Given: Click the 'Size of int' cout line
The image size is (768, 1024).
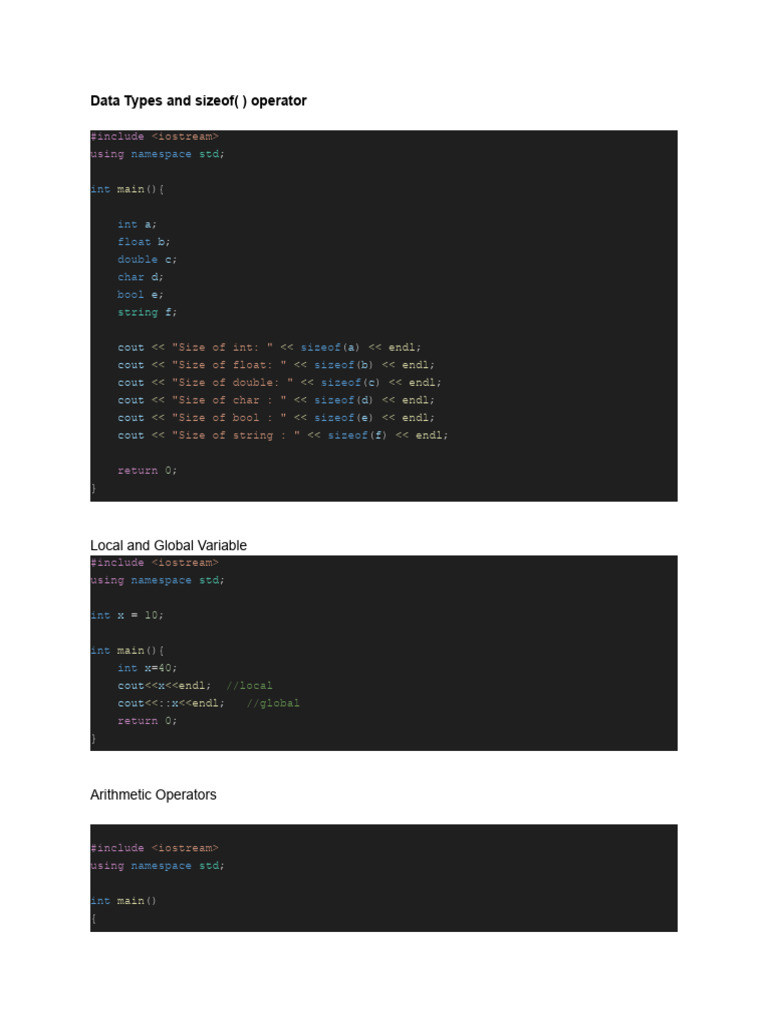Looking at the screenshot, I should pos(269,348).
